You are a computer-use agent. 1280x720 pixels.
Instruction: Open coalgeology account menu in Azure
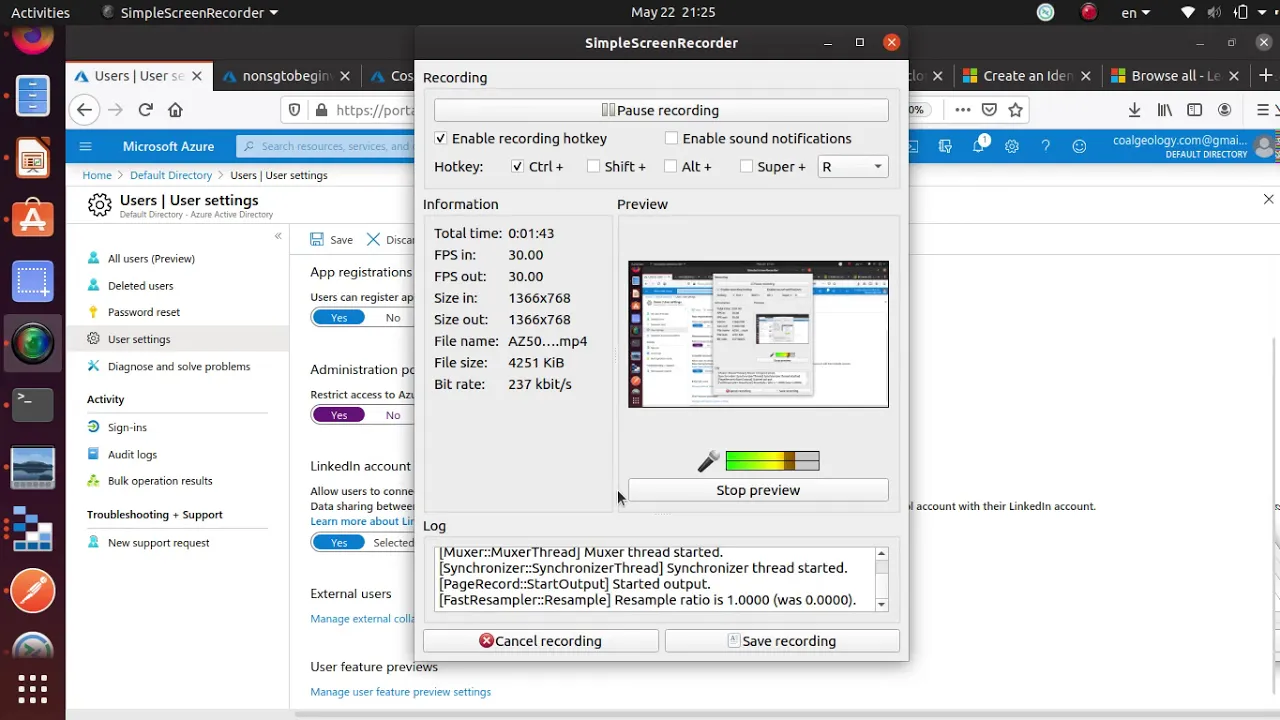[1195, 146]
